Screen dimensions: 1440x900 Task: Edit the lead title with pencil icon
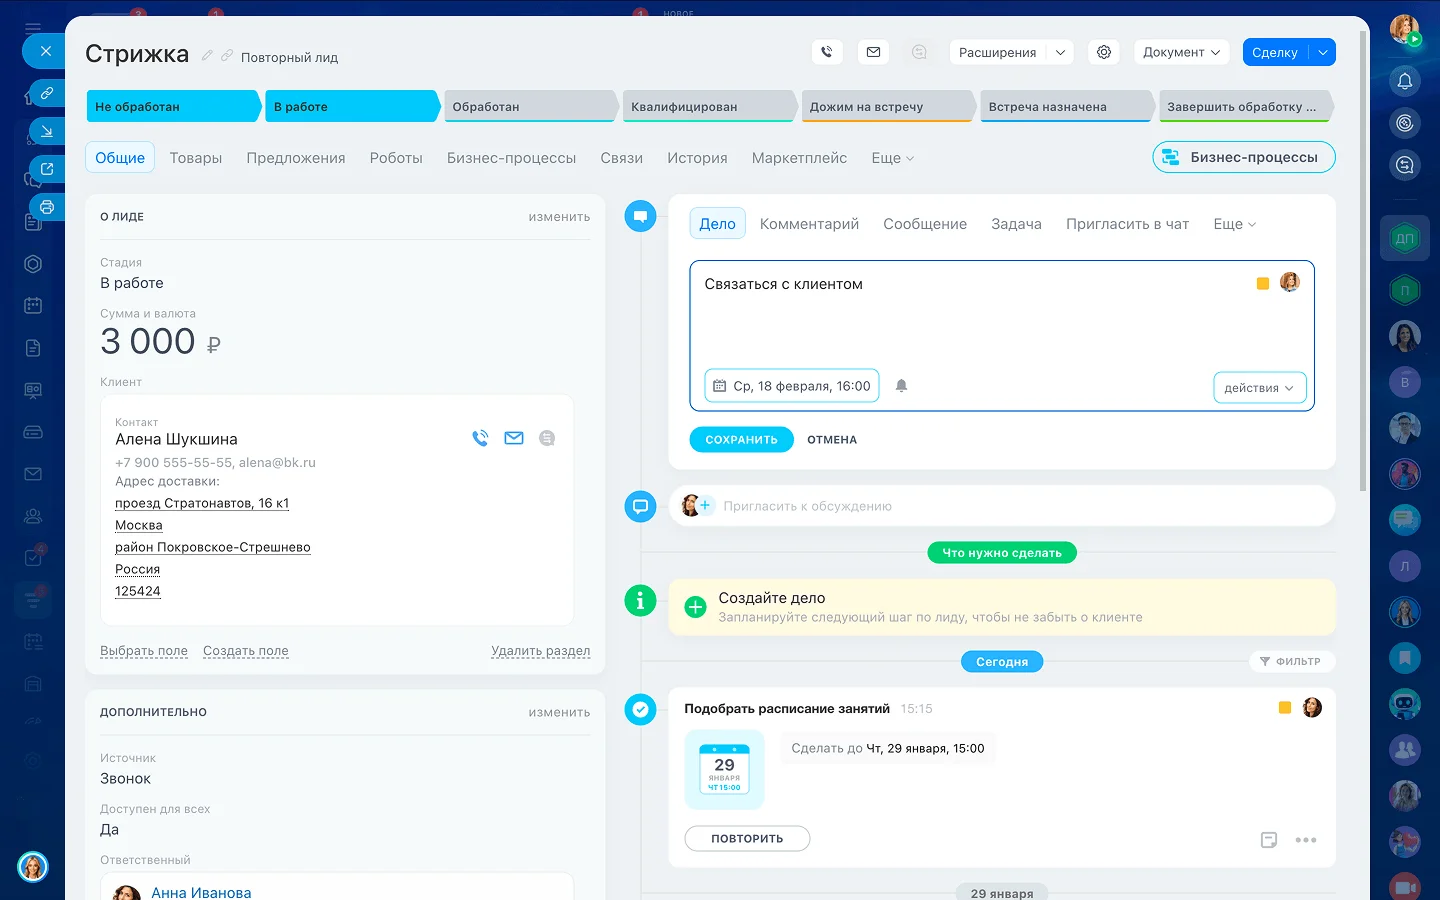pos(207,55)
